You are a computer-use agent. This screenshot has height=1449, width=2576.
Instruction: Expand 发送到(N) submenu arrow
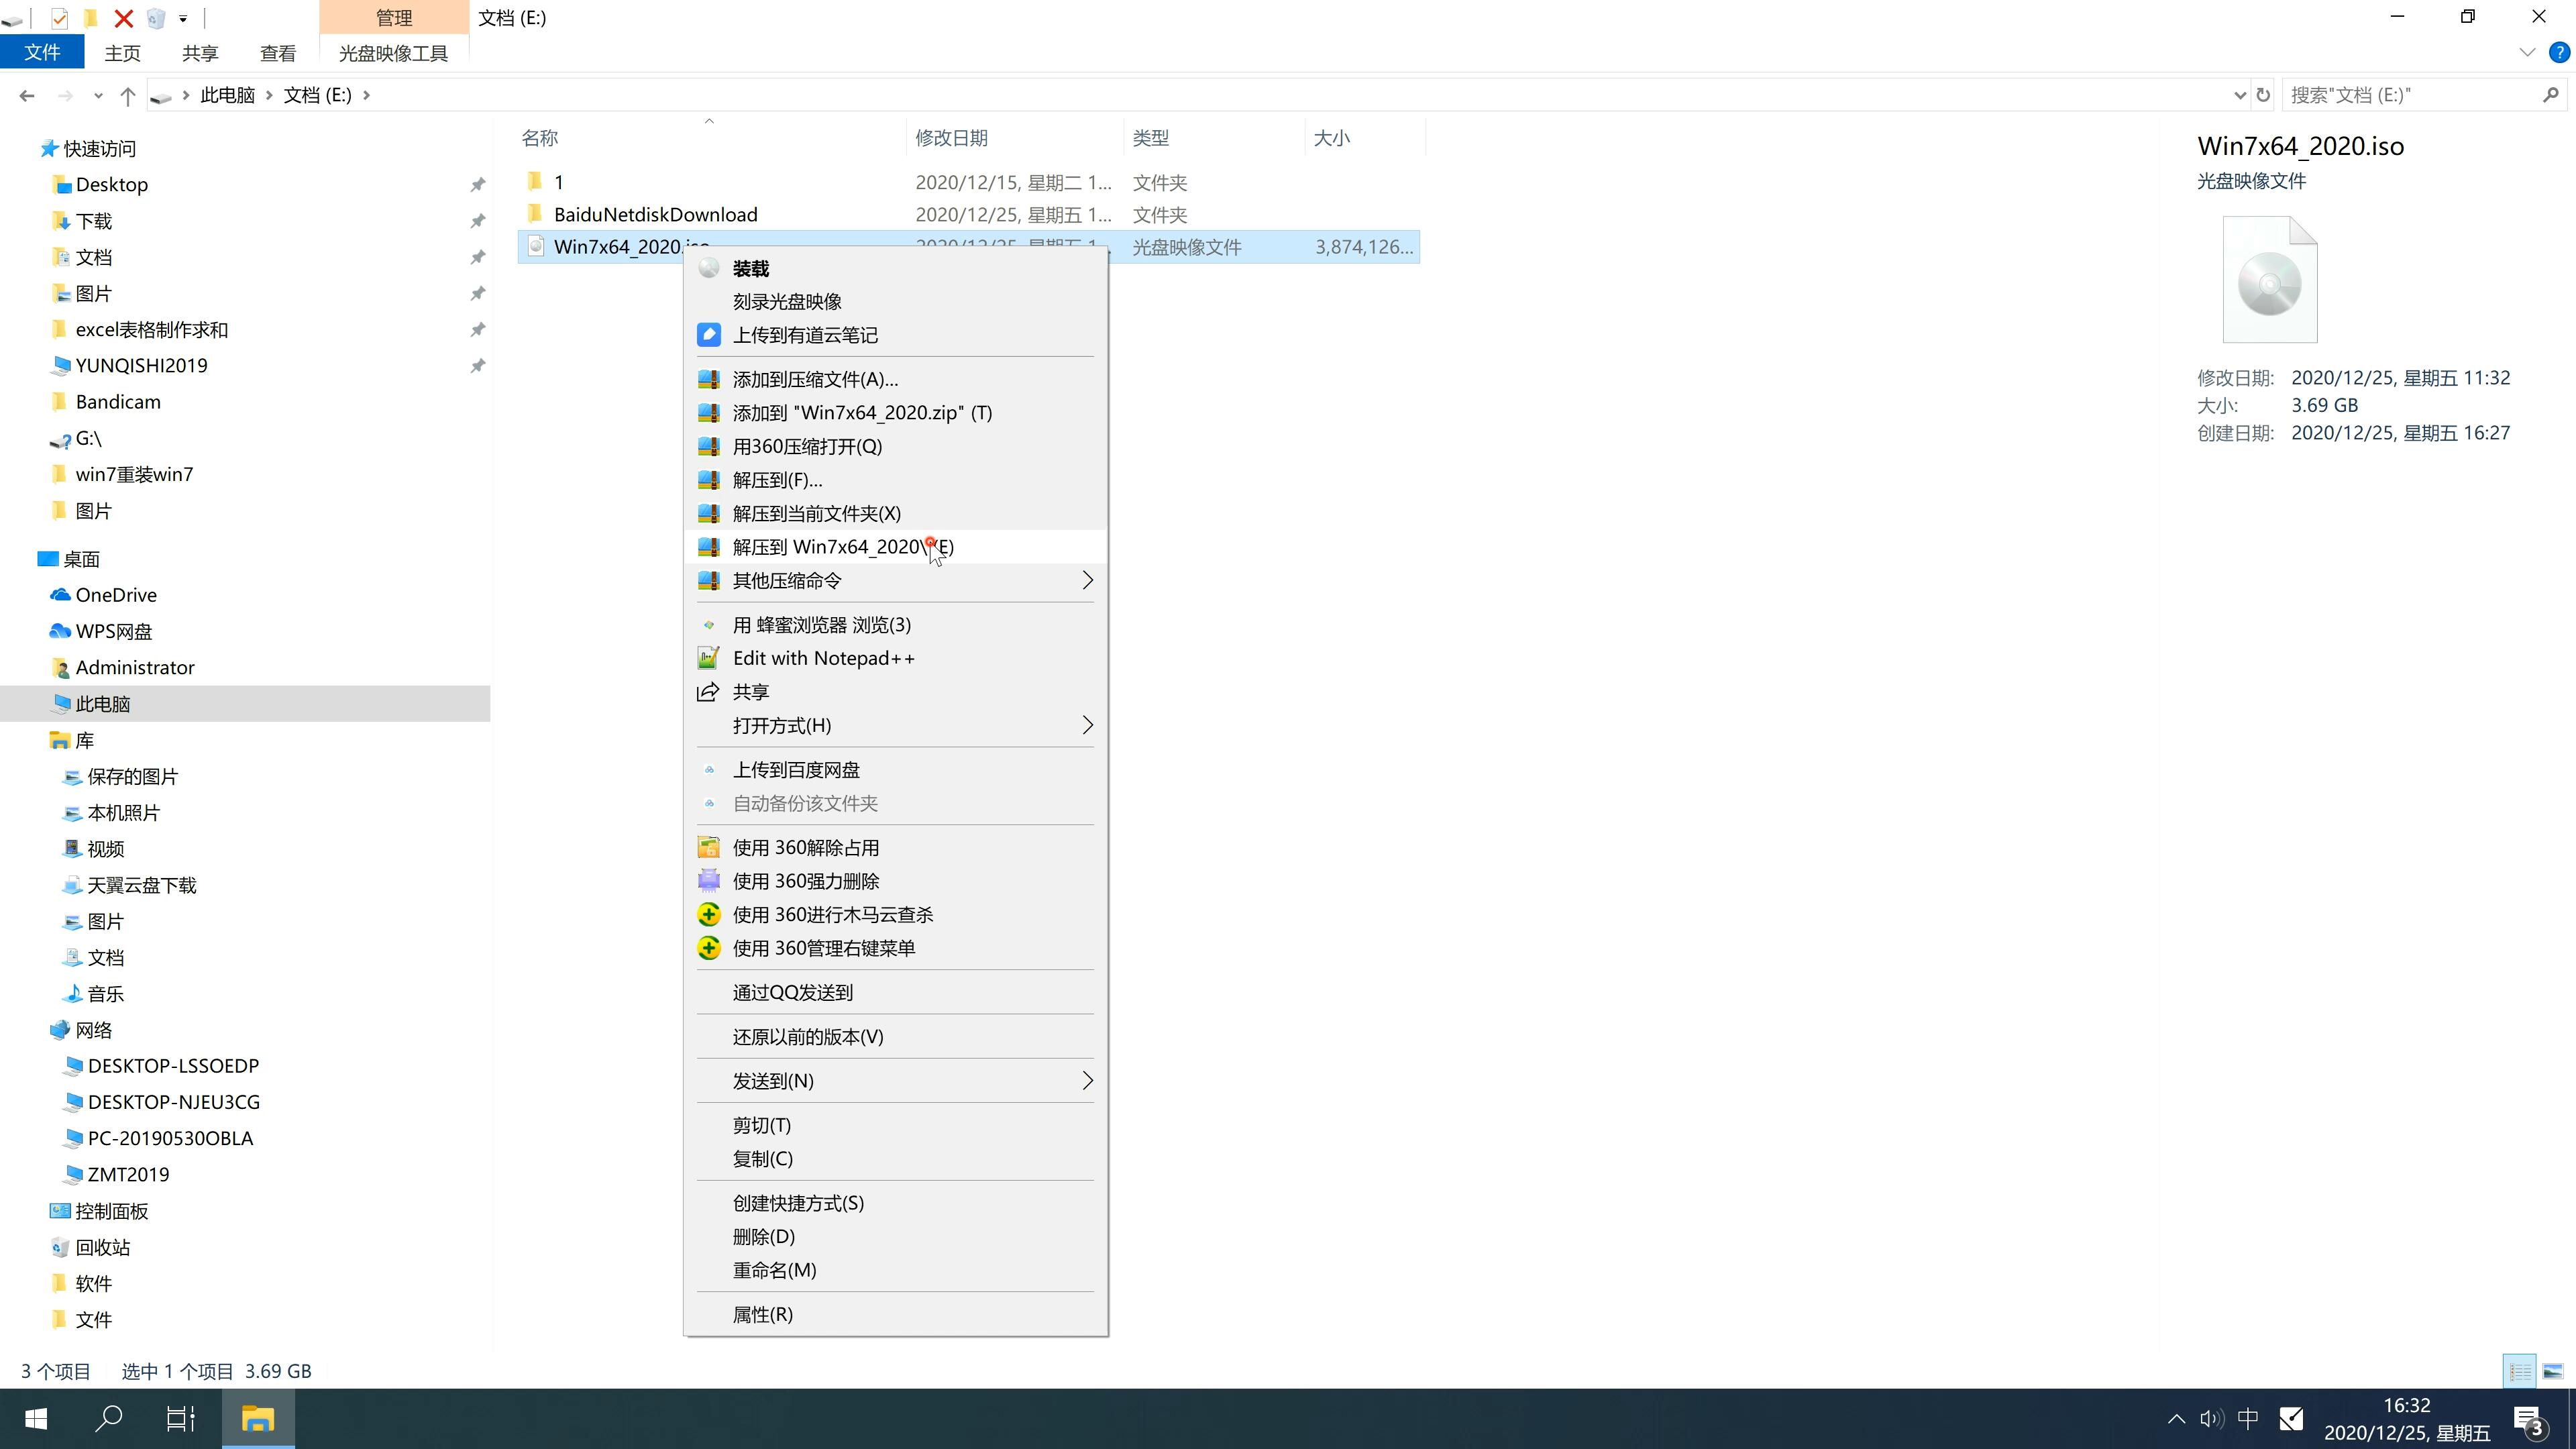(x=1086, y=1079)
